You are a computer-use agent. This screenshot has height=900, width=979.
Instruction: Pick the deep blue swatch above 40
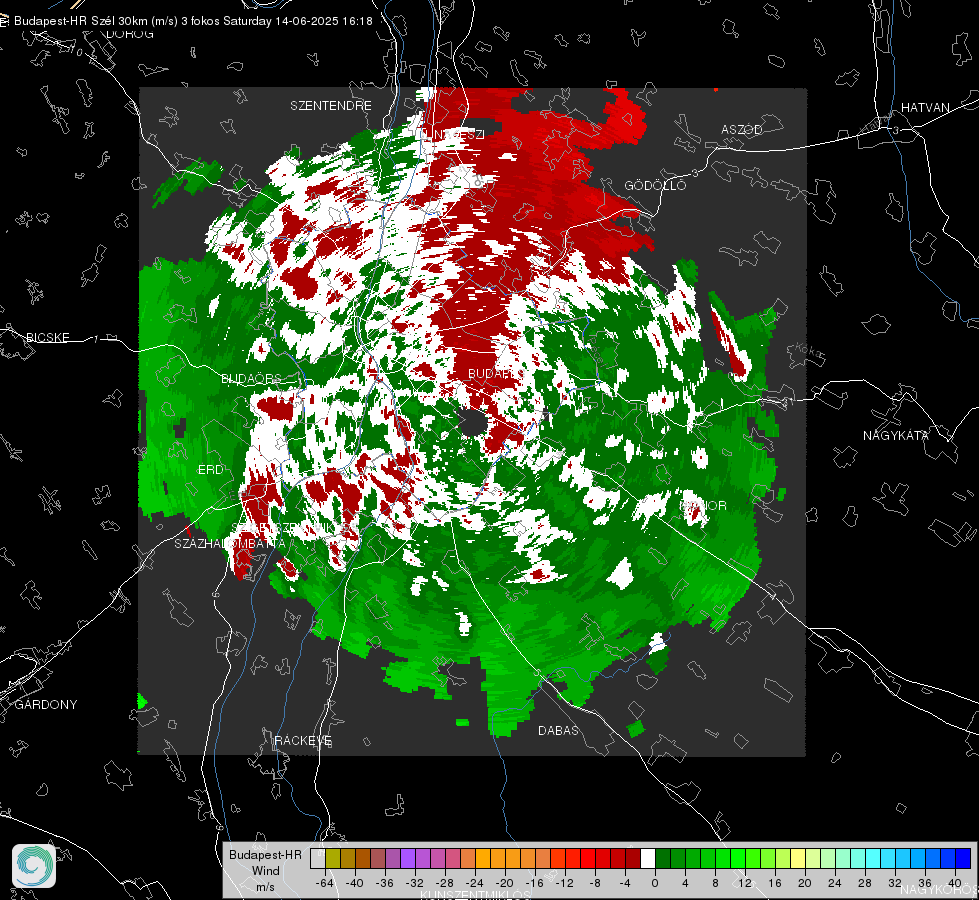963,859
